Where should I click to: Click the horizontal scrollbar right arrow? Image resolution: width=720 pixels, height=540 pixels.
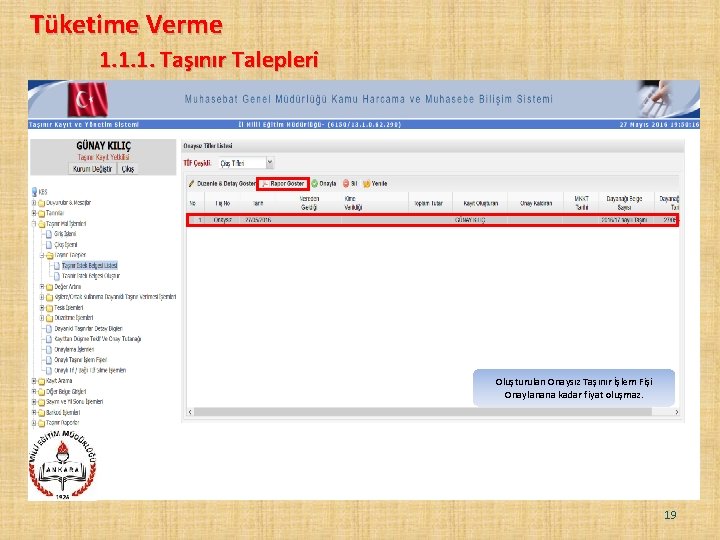(x=676, y=412)
